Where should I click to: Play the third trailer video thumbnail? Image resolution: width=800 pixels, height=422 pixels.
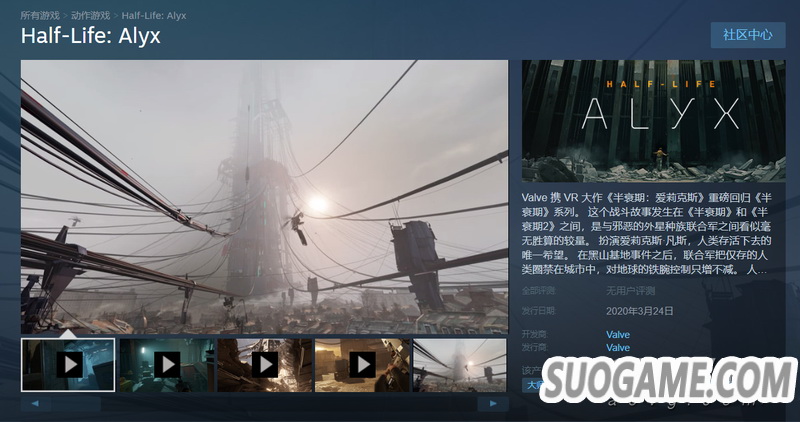pyautogui.click(x=265, y=365)
